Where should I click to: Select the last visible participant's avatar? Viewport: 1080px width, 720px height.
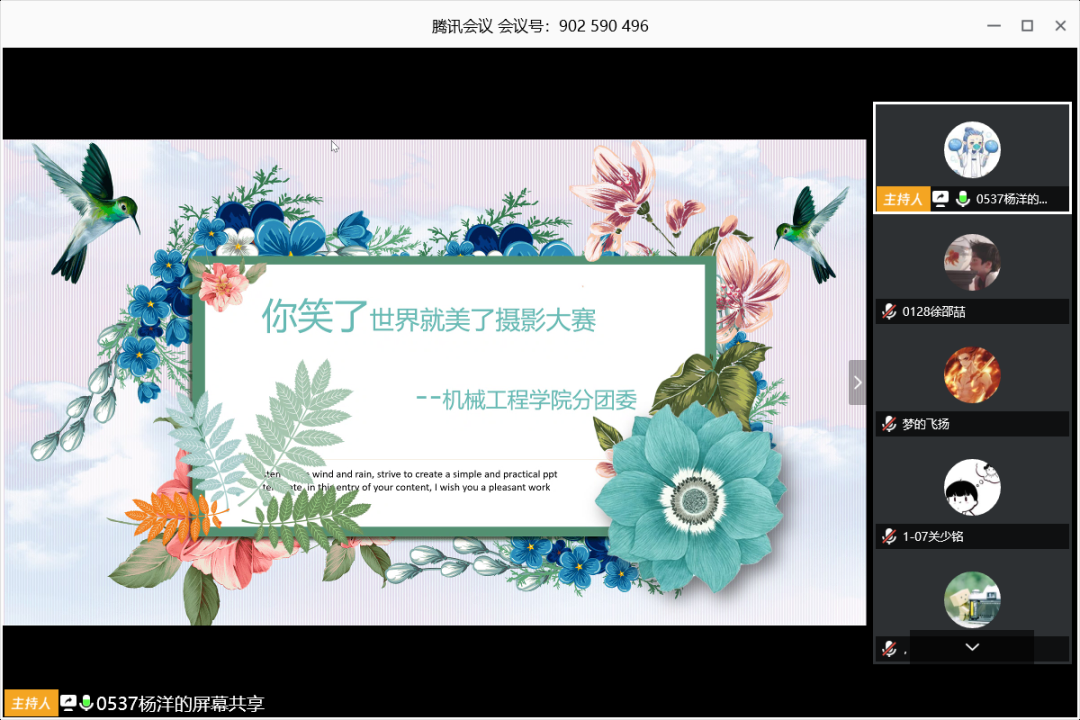(x=972, y=600)
